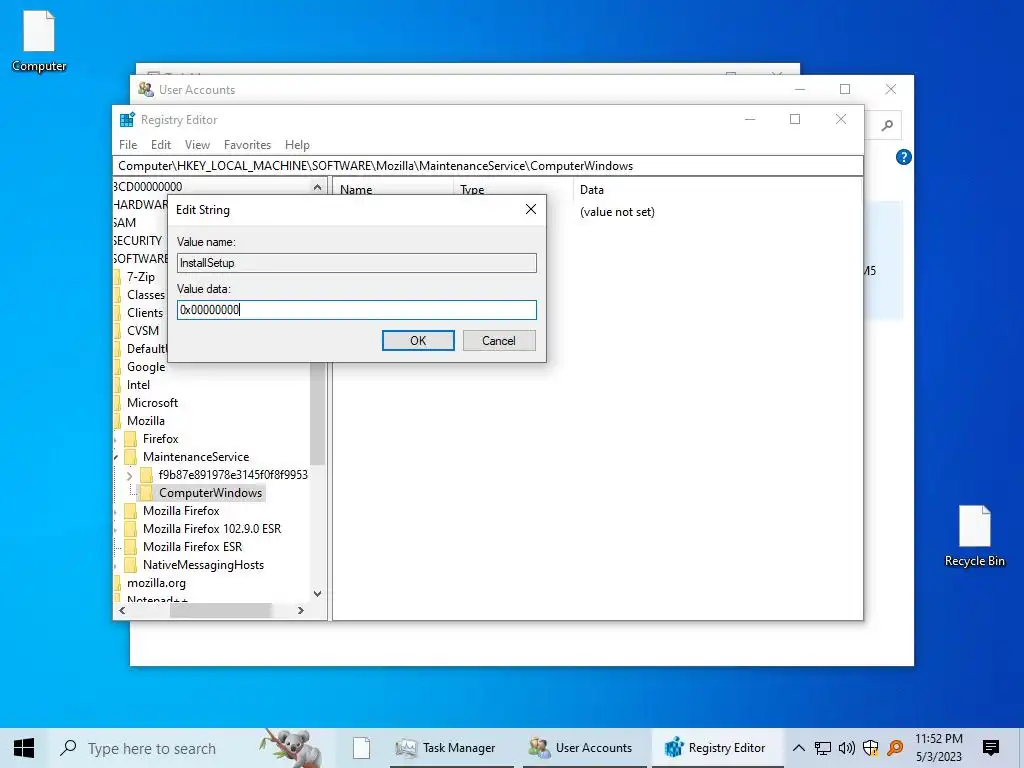Click OK in Edit String dialog
The image size is (1024, 768).
coord(418,340)
